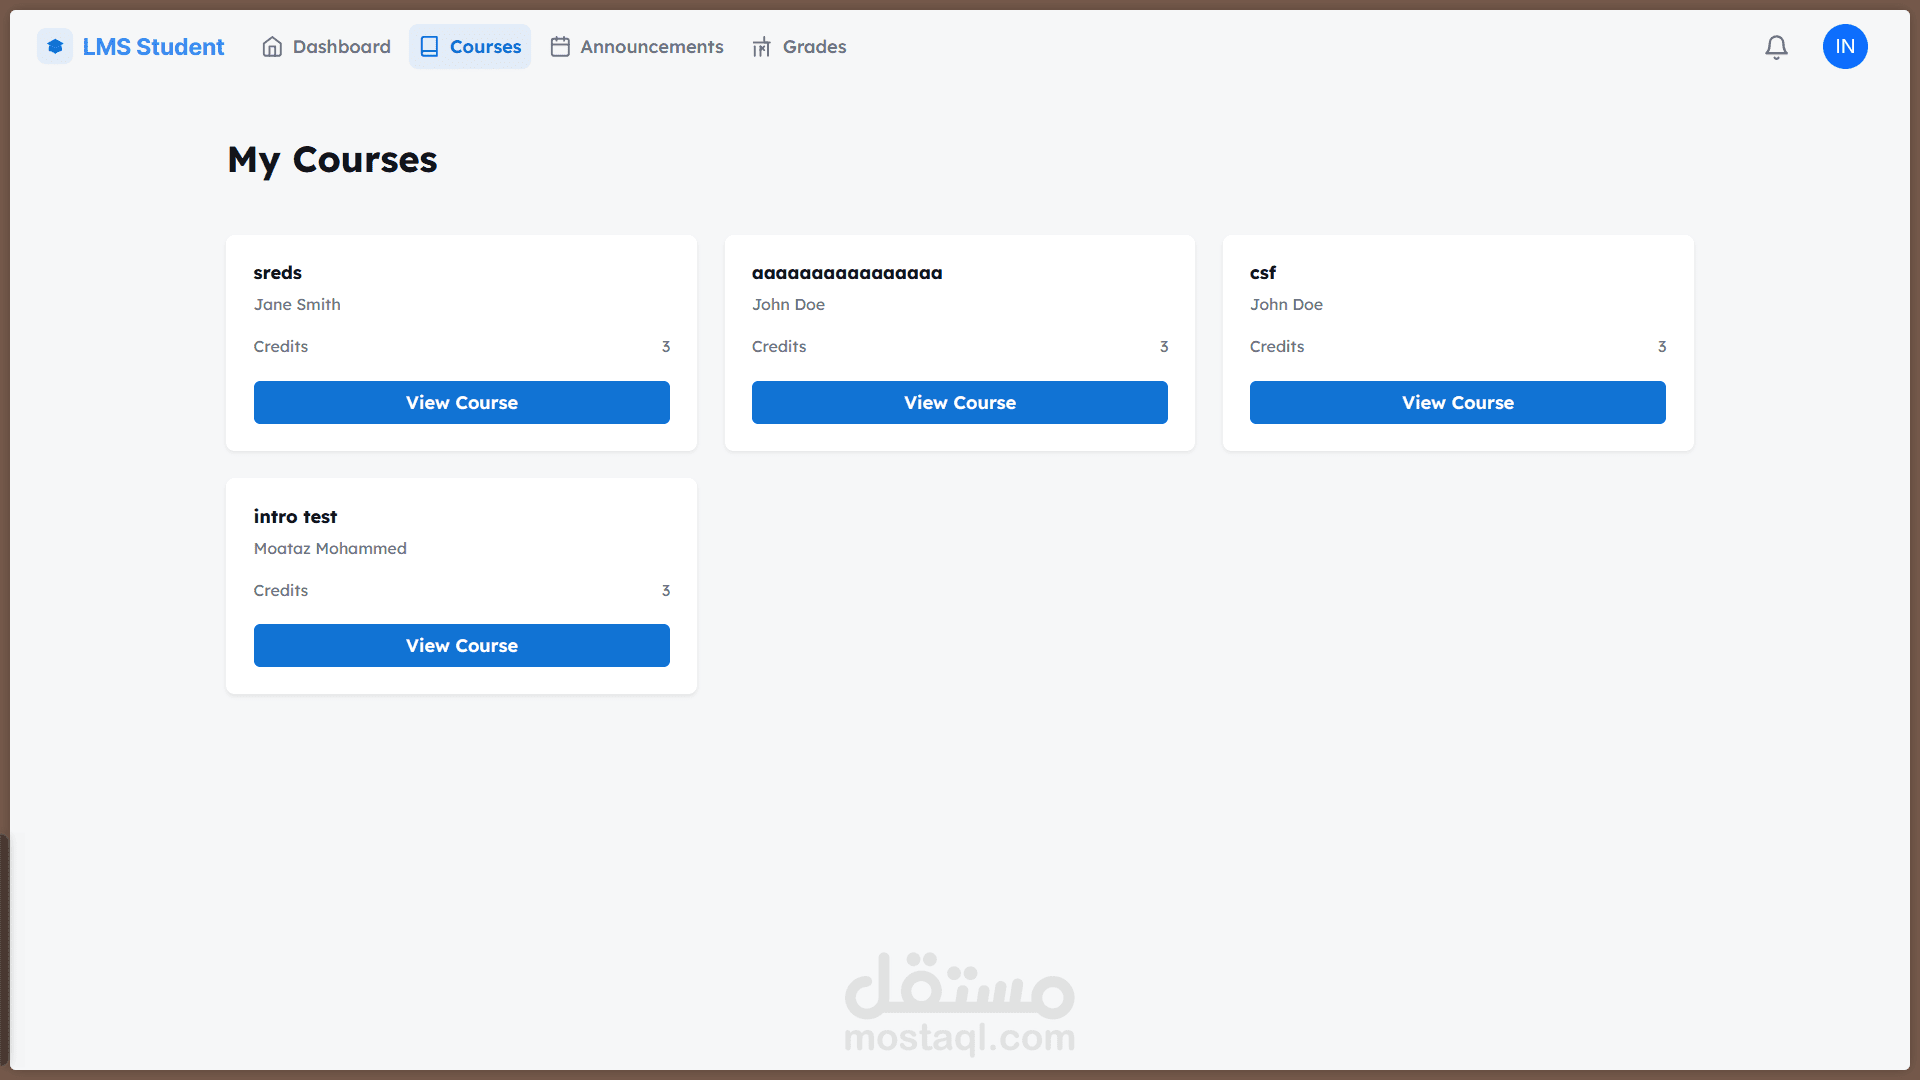1920x1080 pixels.
Task: Select the Courses tab label
Action: pyautogui.click(x=485, y=47)
